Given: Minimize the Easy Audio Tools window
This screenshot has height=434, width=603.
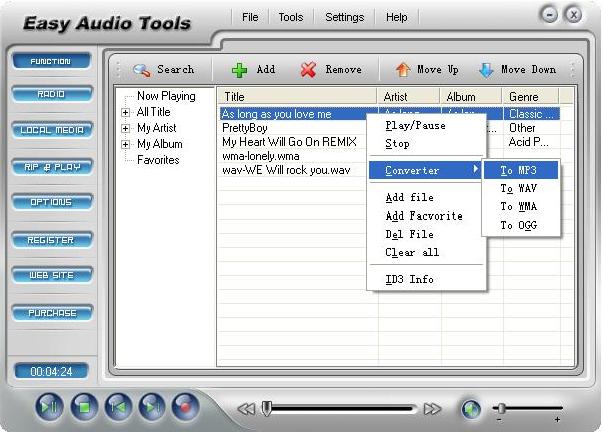Looking at the screenshot, I should tap(549, 15).
